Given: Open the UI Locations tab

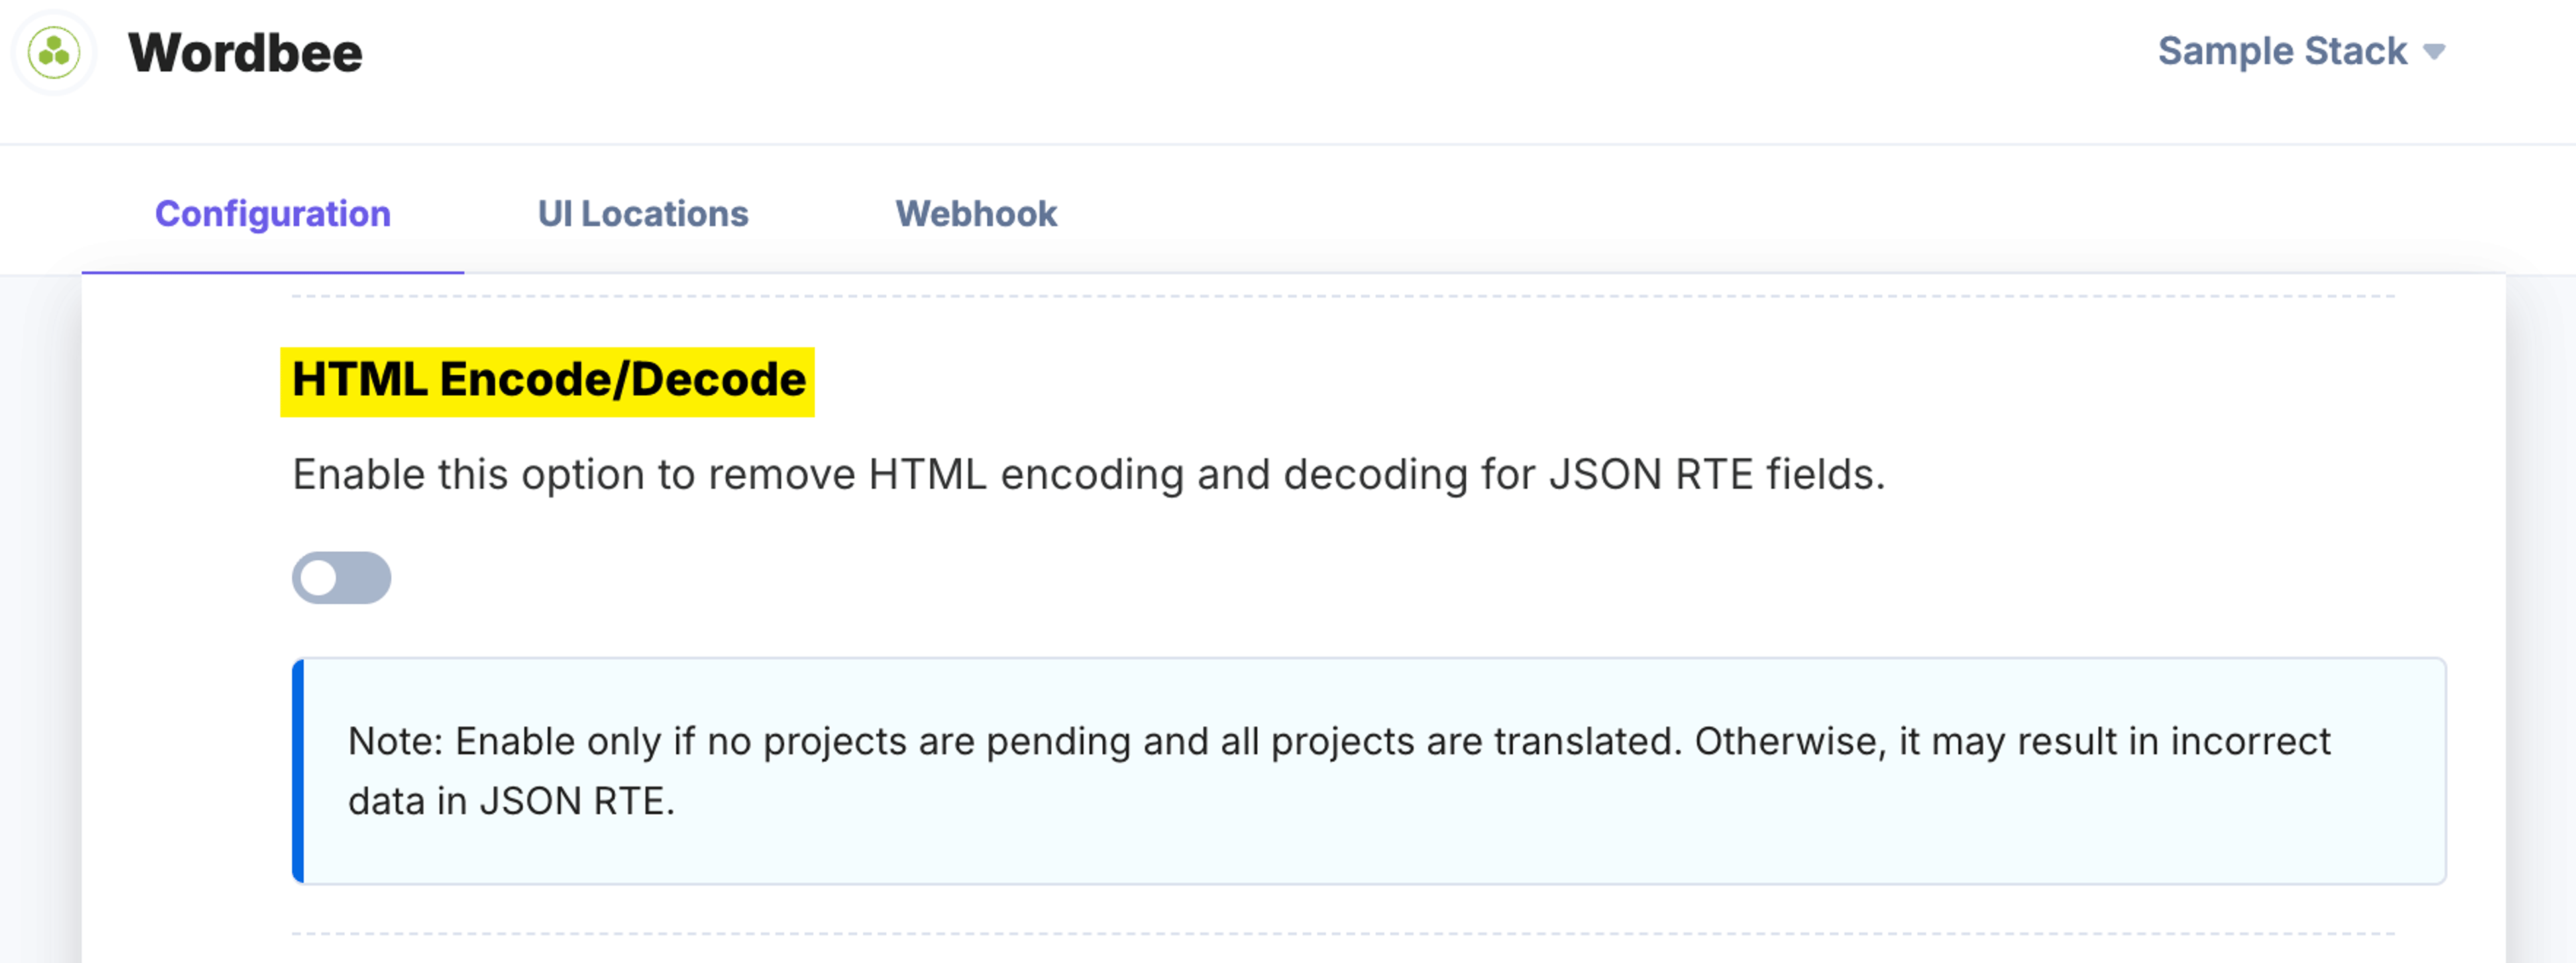Looking at the screenshot, I should click(x=643, y=214).
